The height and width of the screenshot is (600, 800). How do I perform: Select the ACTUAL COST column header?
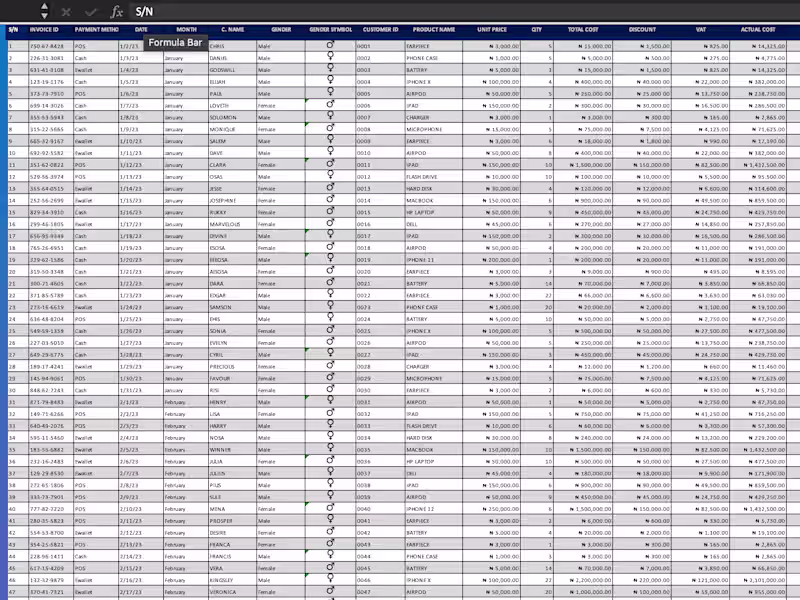(x=758, y=30)
